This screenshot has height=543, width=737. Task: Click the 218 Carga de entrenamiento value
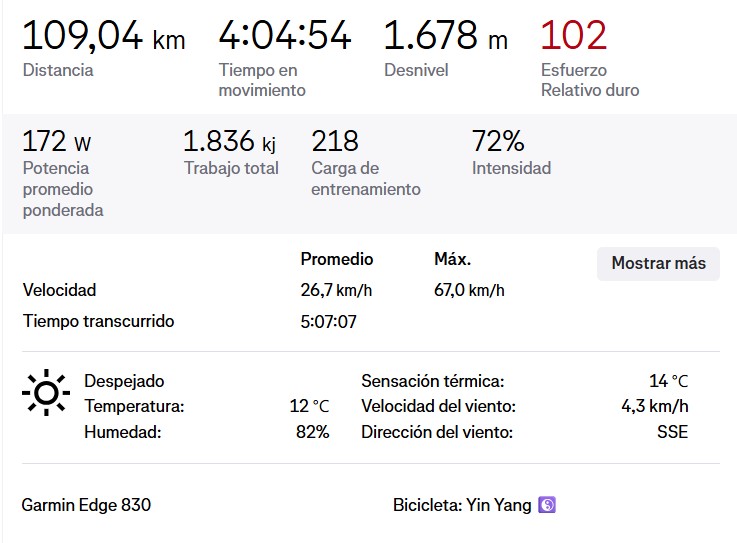[335, 141]
